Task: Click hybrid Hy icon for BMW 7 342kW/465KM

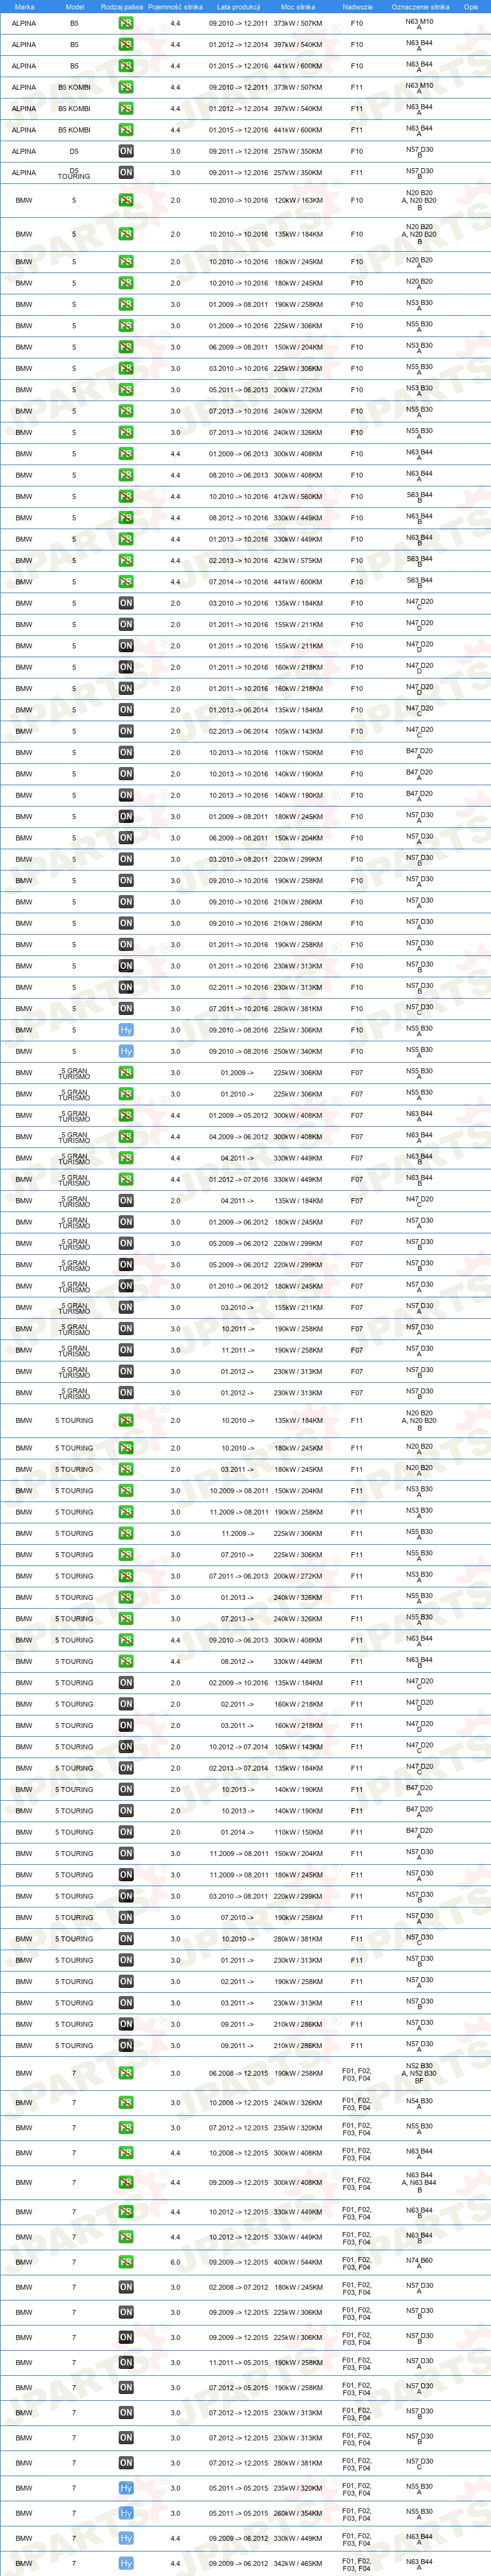Action: [126, 2563]
